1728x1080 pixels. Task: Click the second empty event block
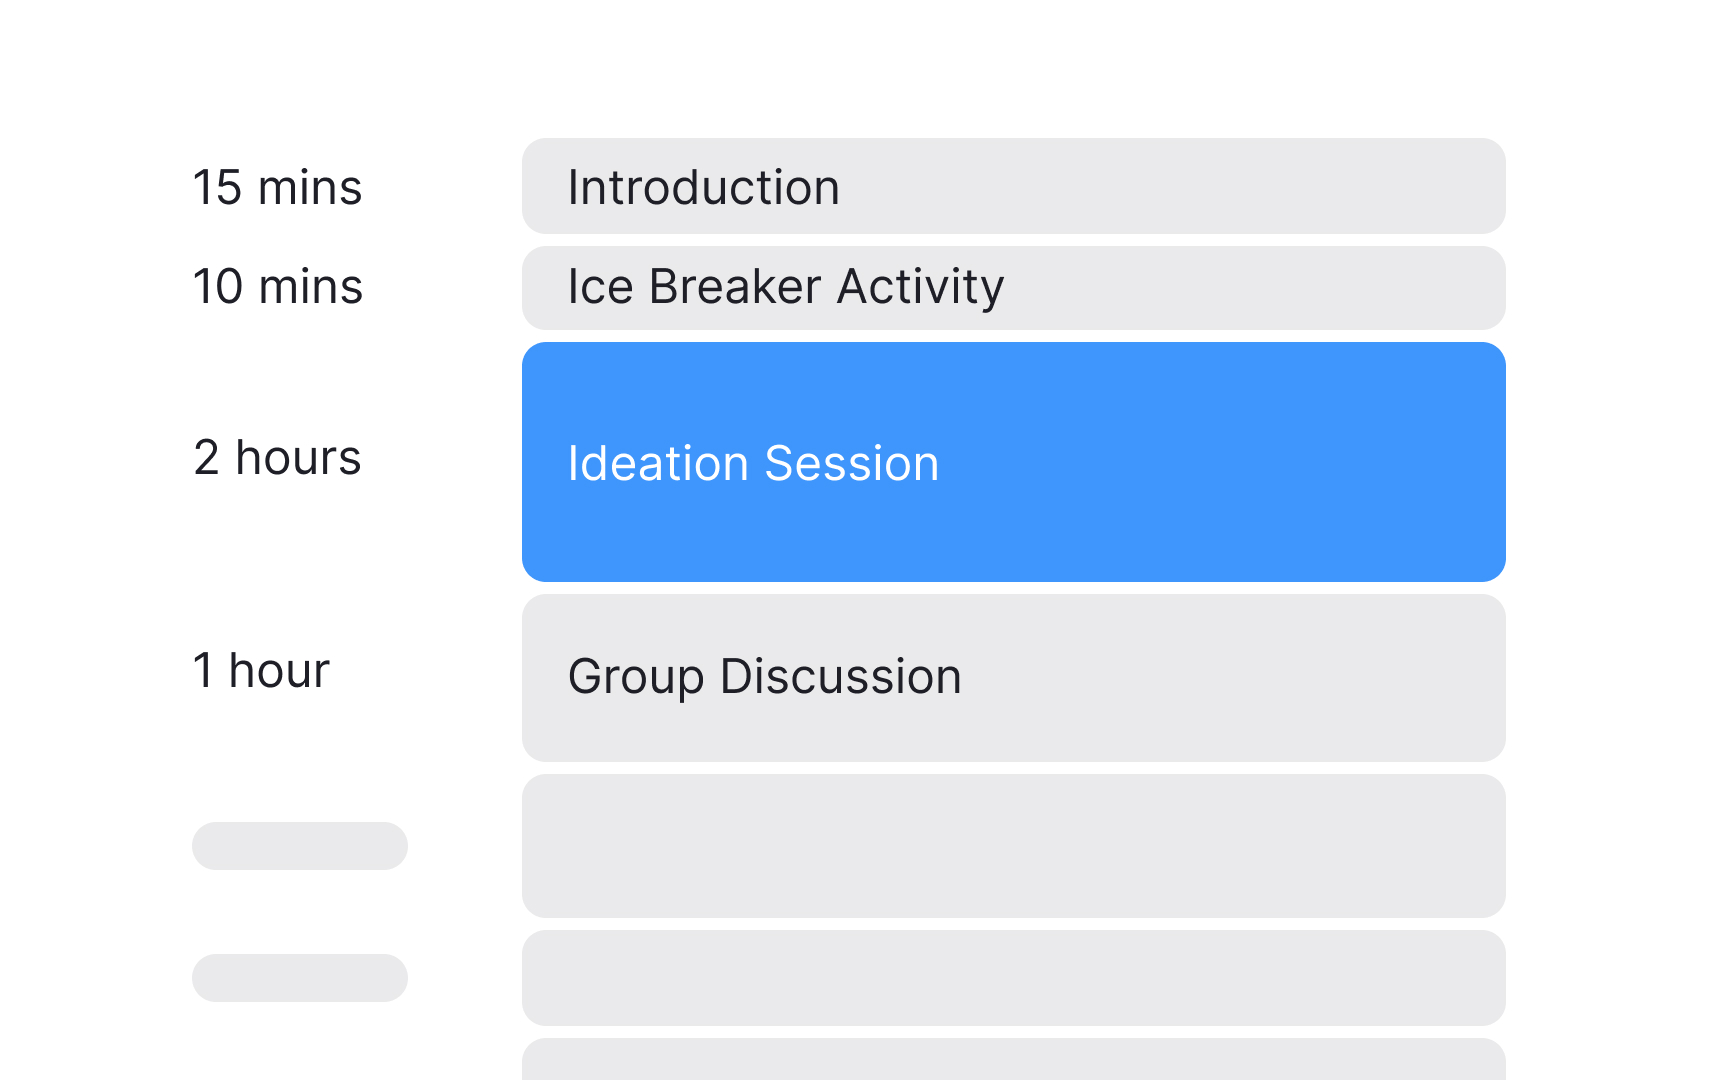pyautogui.click(x=1013, y=978)
